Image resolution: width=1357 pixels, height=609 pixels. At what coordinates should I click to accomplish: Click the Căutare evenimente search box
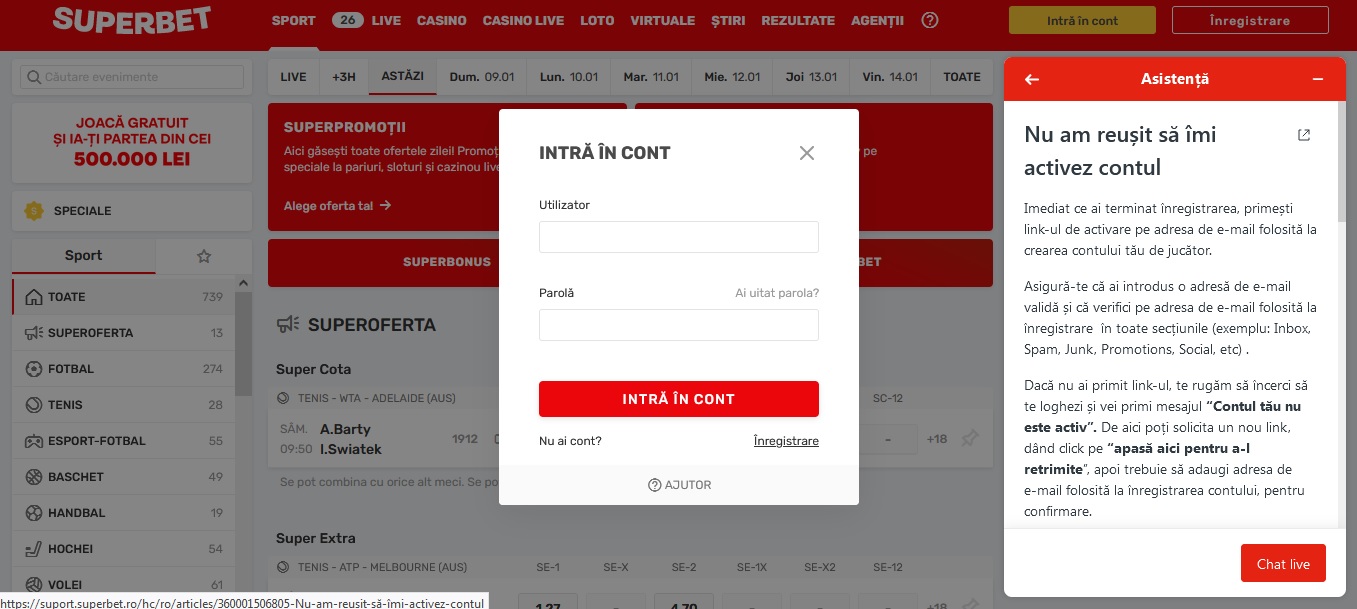click(132, 77)
